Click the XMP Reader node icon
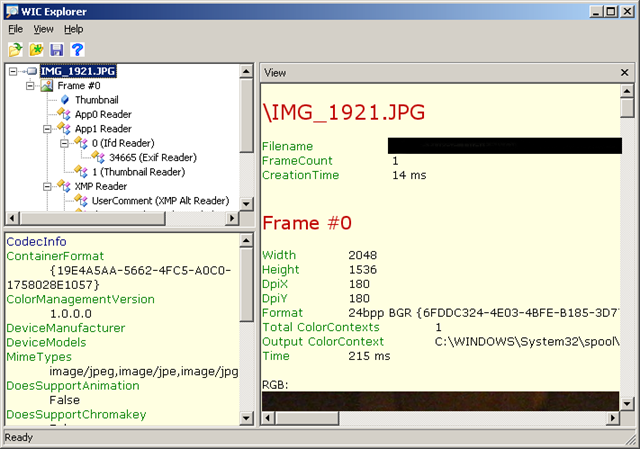640x449 pixels. [64, 186]
